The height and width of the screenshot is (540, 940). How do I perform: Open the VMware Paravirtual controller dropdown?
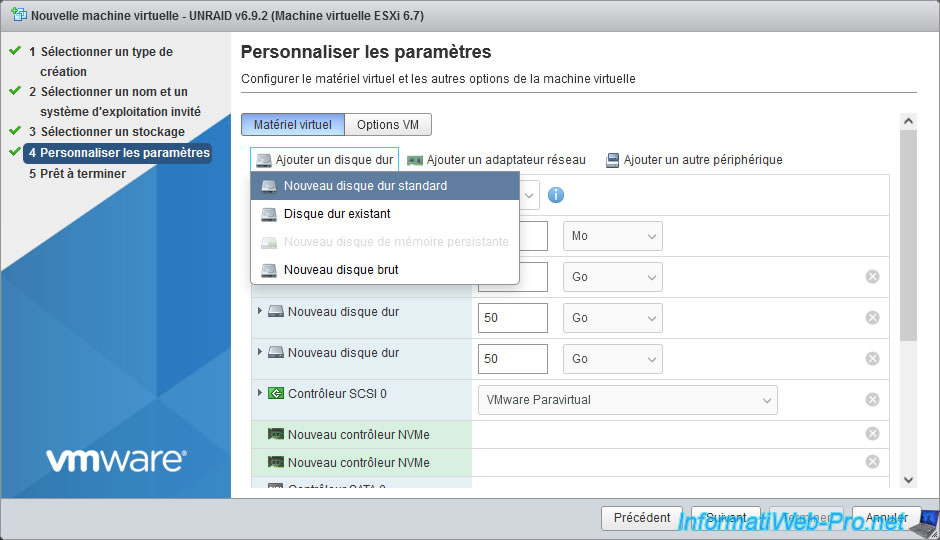click(627, 400)
